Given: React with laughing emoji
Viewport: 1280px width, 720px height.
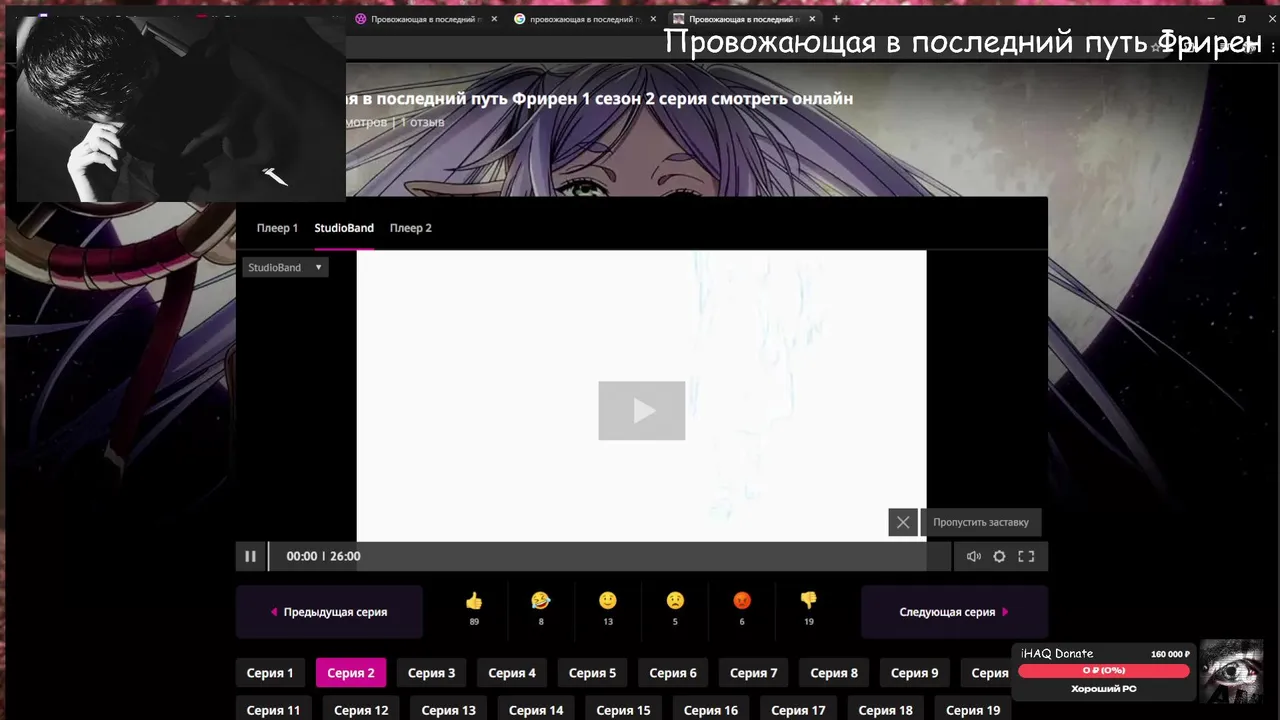Looking at the screenshot, I should click(541, 601).
